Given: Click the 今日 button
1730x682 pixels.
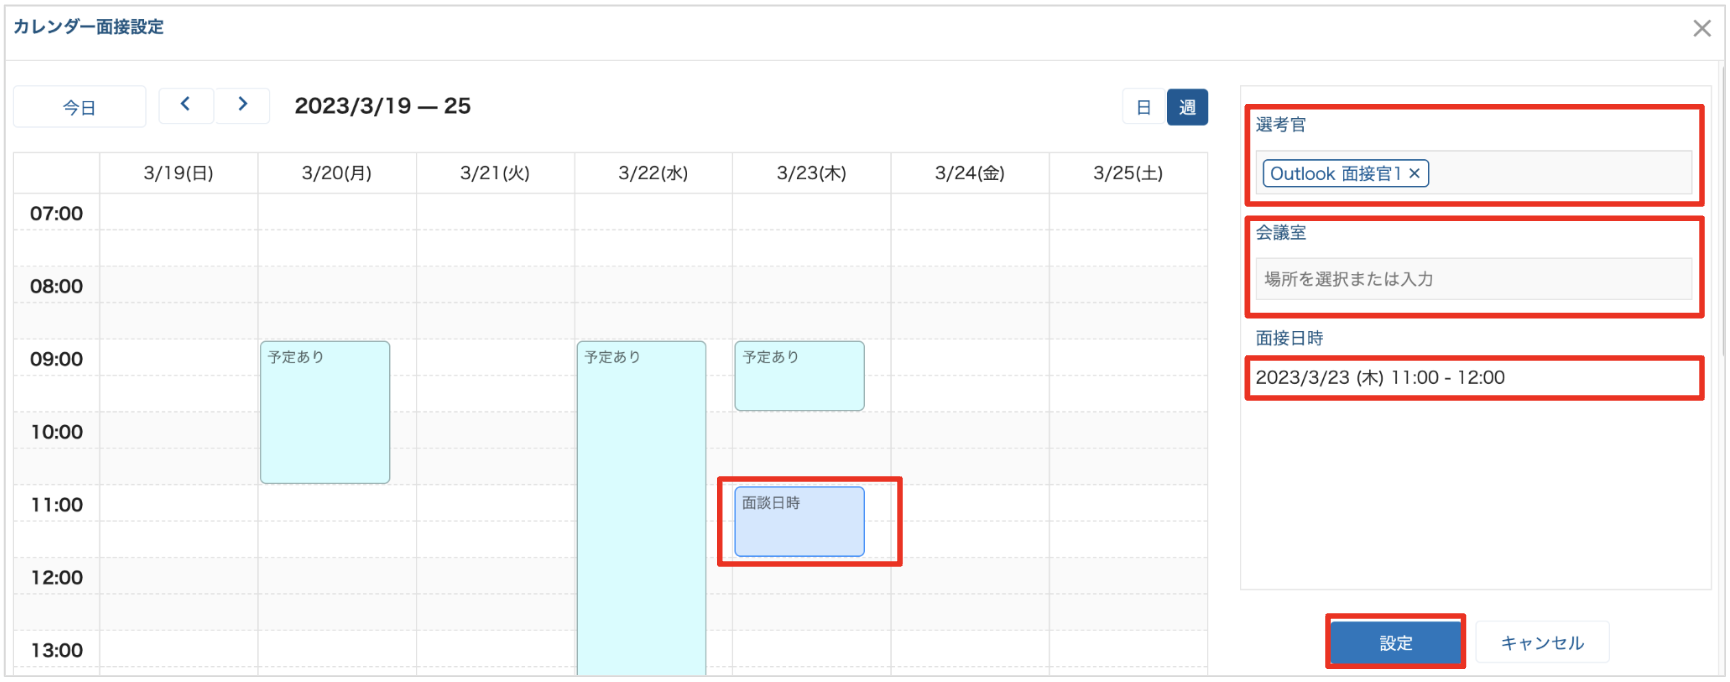Looking at the screenshot, I should click(80, 108).
